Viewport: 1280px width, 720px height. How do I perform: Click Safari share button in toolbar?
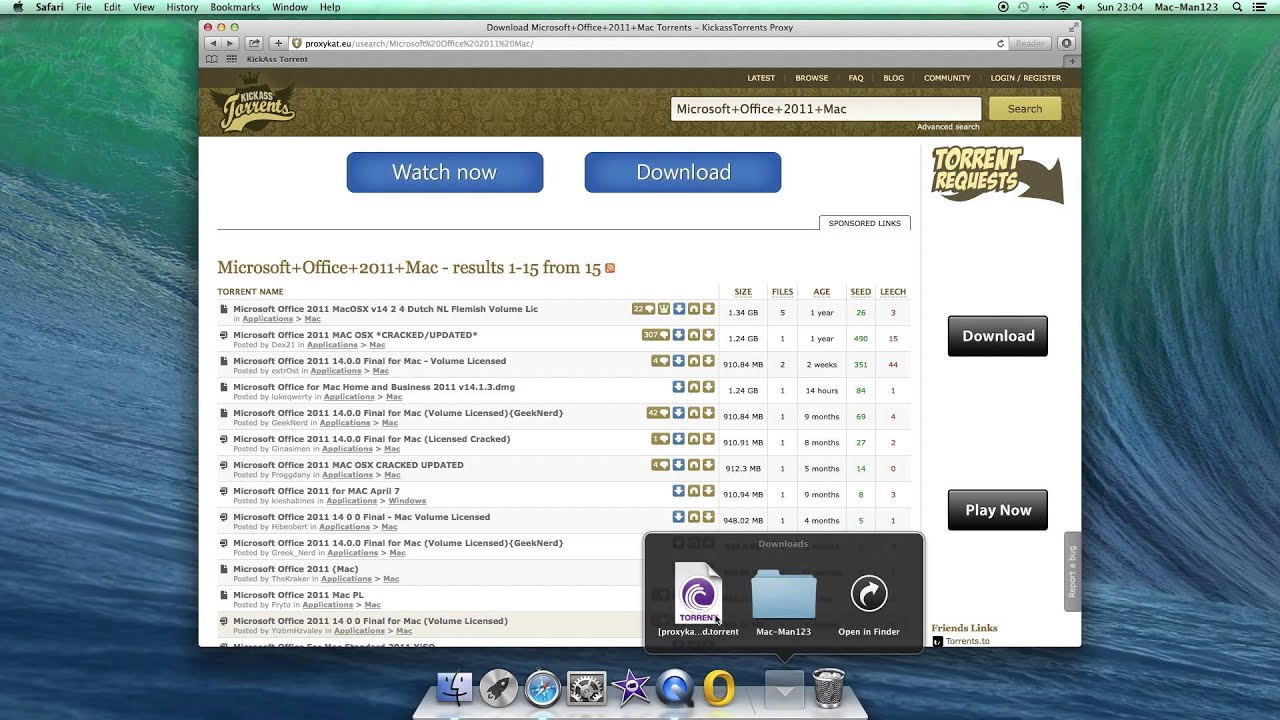254,44
